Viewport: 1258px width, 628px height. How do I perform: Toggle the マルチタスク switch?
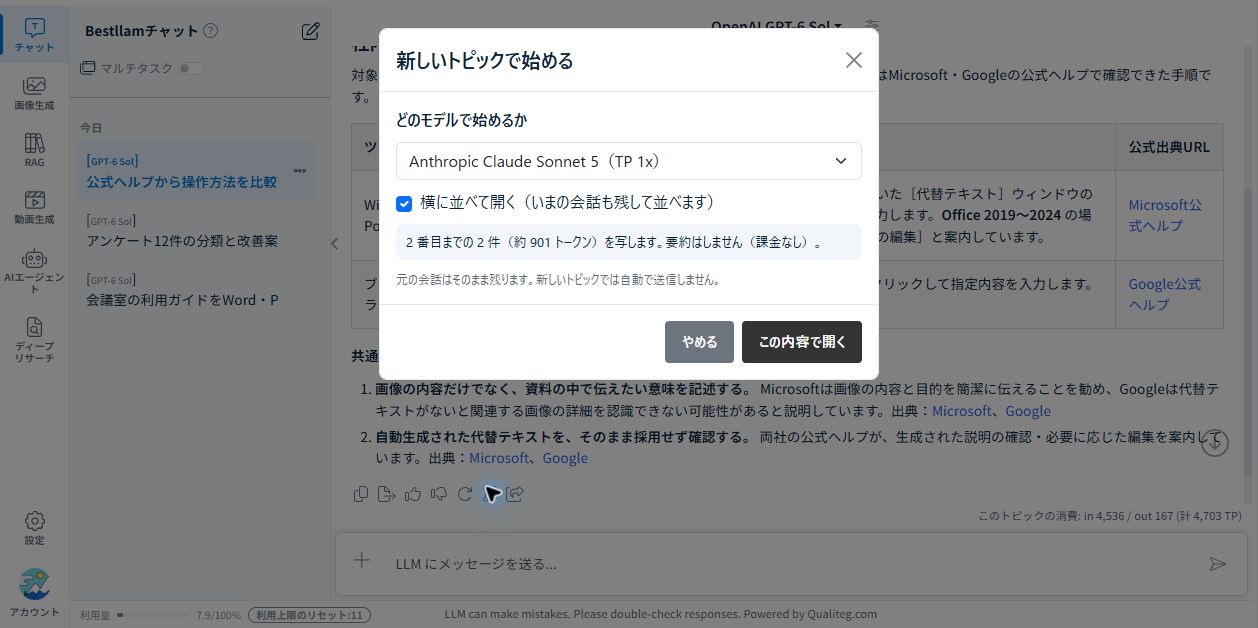click(191, 68)
